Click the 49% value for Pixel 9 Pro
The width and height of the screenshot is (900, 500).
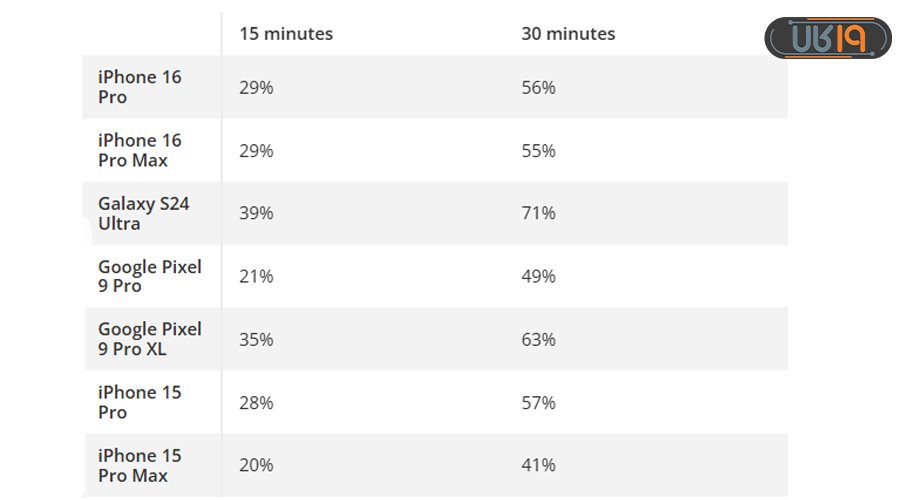pyautogui.click(x=538, y=276)
